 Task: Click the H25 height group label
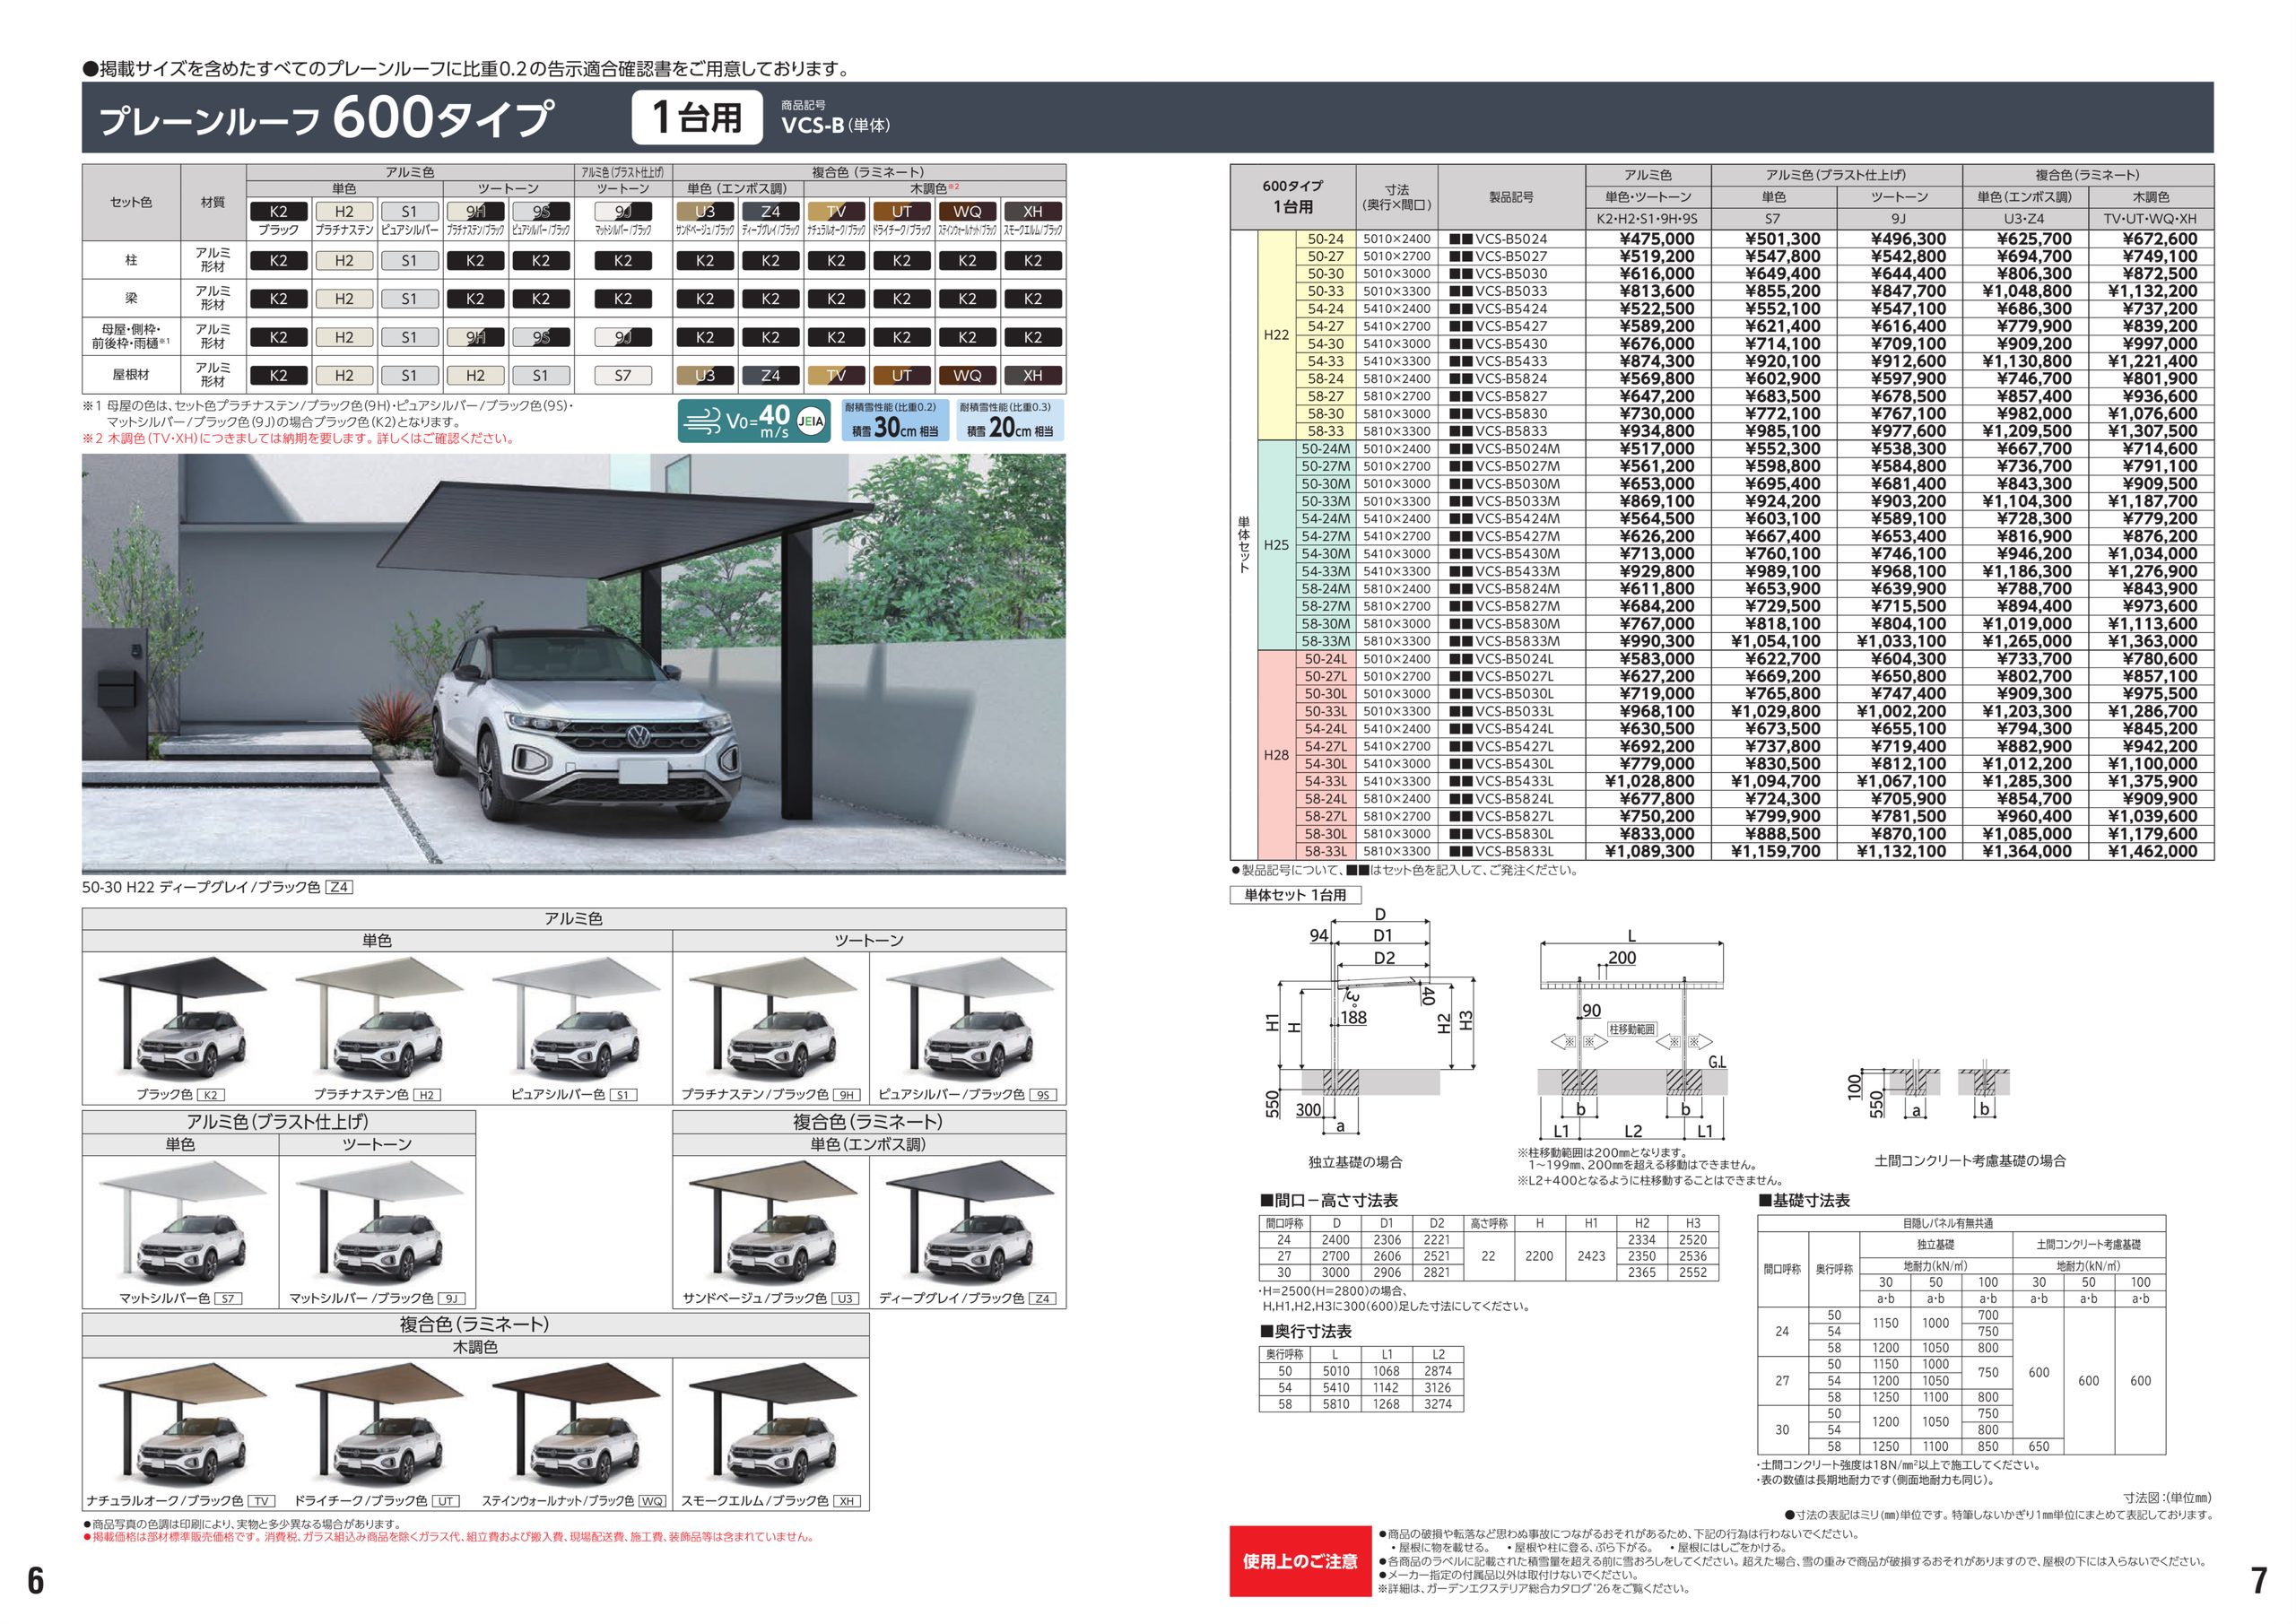point(1276,545)
